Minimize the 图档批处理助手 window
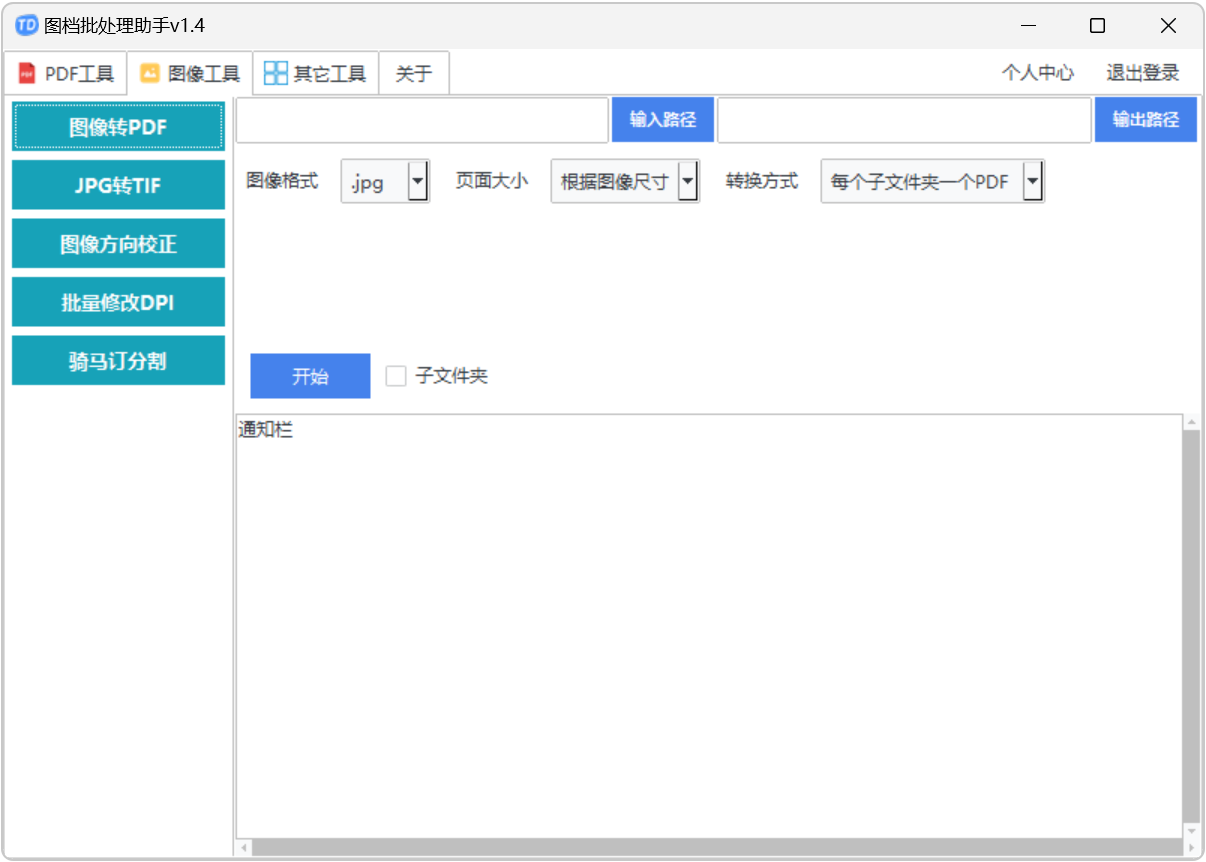 pos(1026,26)
